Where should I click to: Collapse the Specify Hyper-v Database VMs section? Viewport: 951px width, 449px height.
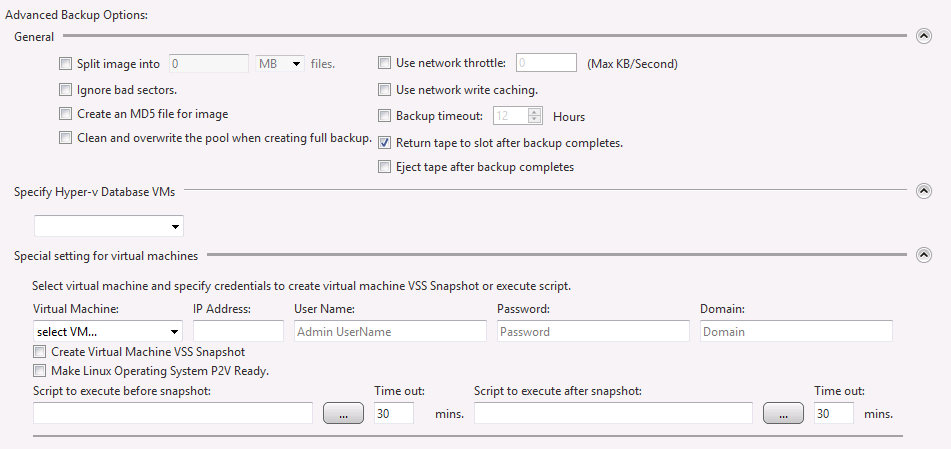coord(923,191)
